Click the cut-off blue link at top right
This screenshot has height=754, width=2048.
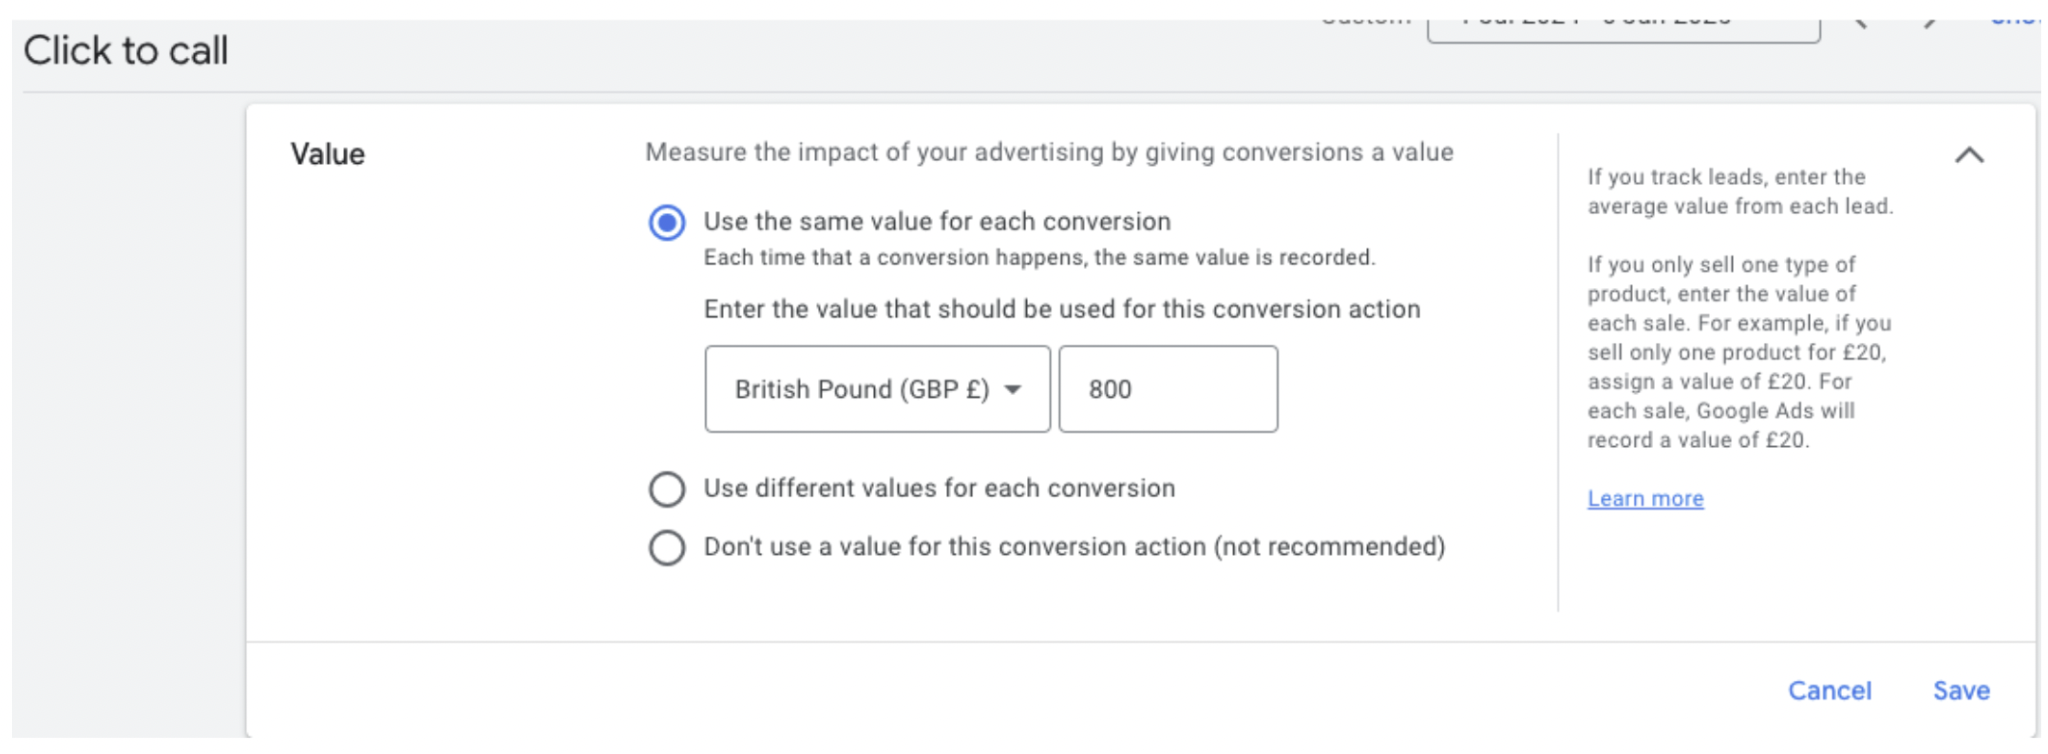coord(2014,20)
